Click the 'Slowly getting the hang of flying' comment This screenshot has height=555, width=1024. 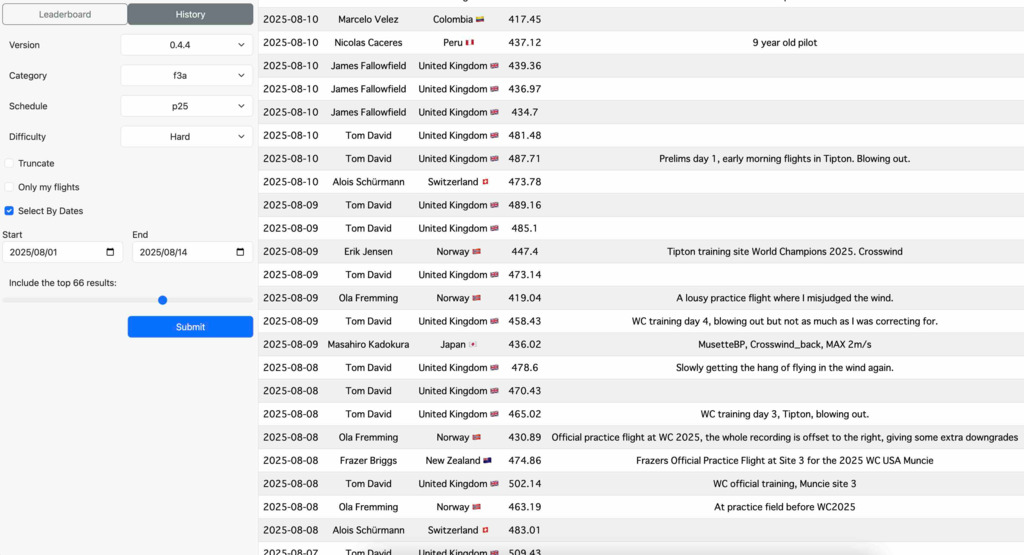pos(784,368)
